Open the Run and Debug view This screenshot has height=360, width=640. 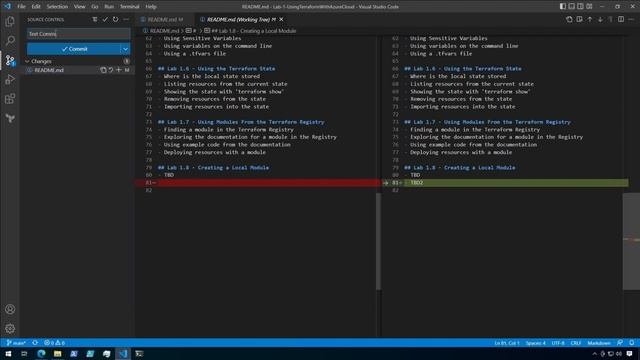(10, 80)
